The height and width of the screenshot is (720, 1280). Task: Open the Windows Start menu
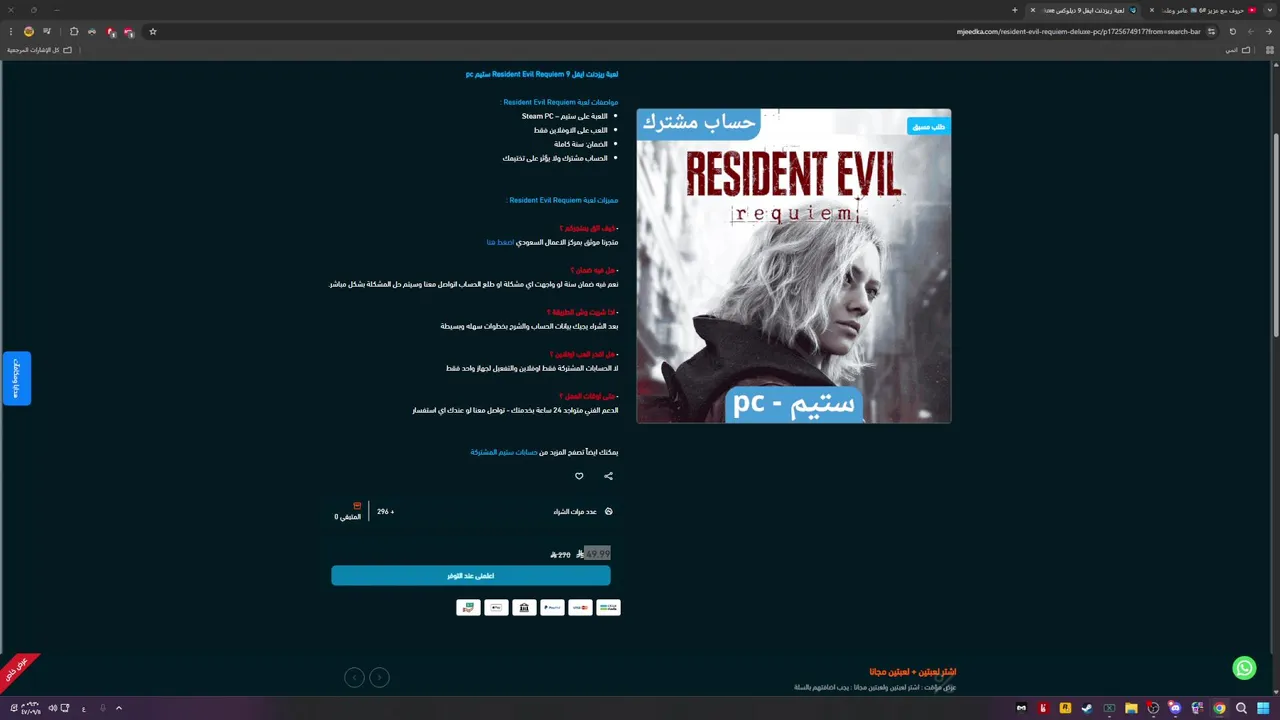point(1263,708)
